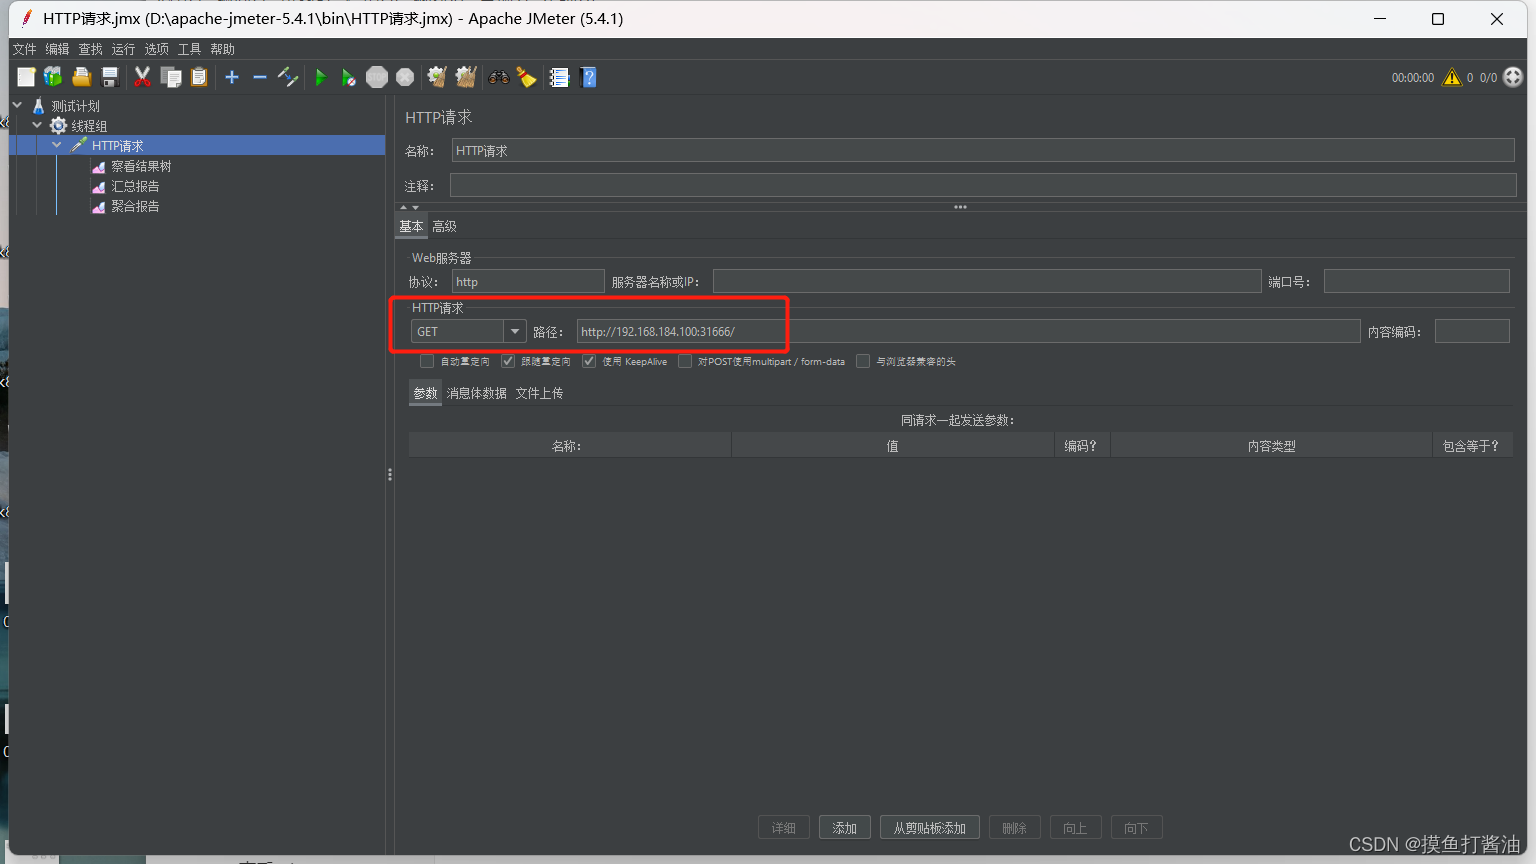
Task: Select the 聚合报告 listener in the tree
Action: point(135,206)
